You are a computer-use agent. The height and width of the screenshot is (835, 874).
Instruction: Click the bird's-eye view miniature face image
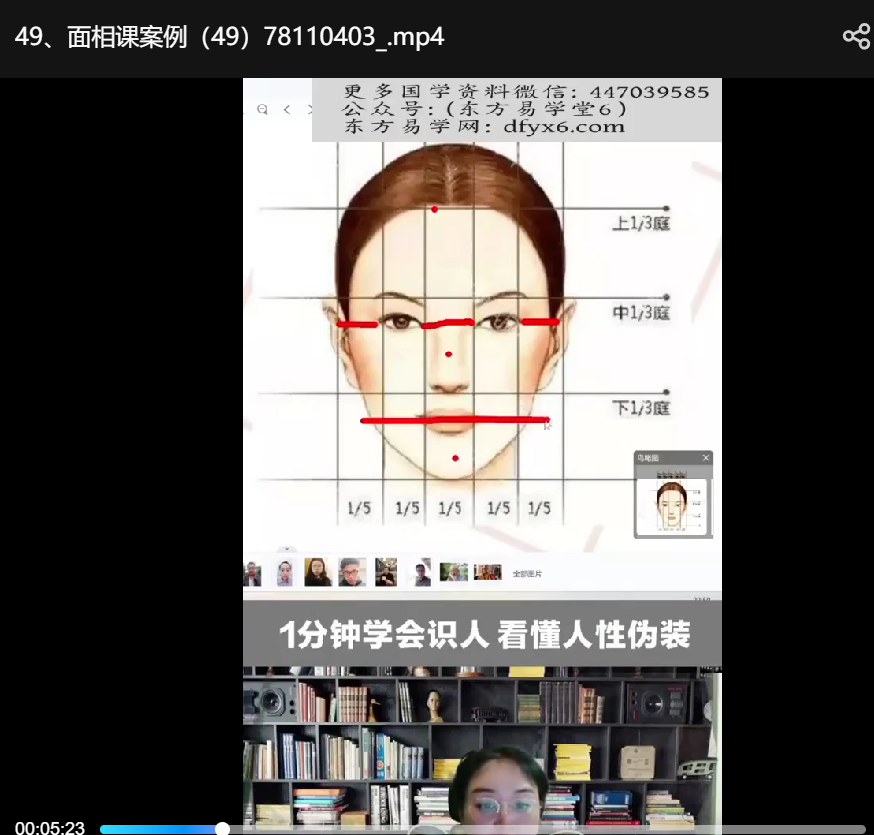[673, 503]
